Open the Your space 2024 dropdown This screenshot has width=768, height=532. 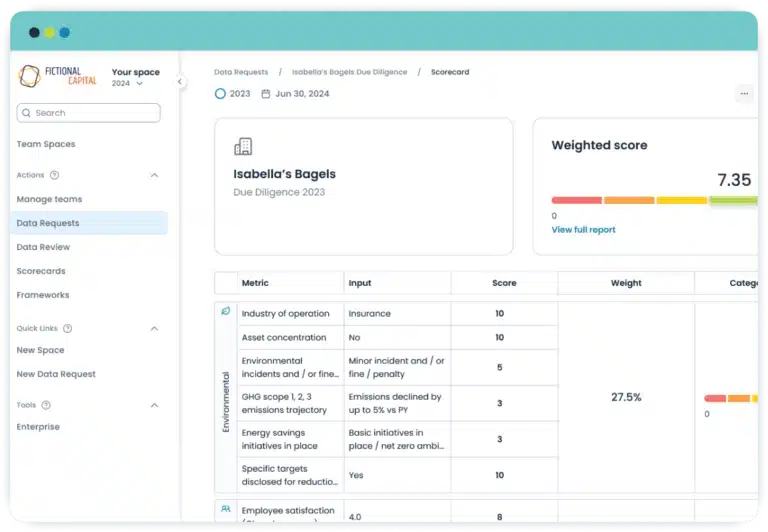[x=139, y=84]
